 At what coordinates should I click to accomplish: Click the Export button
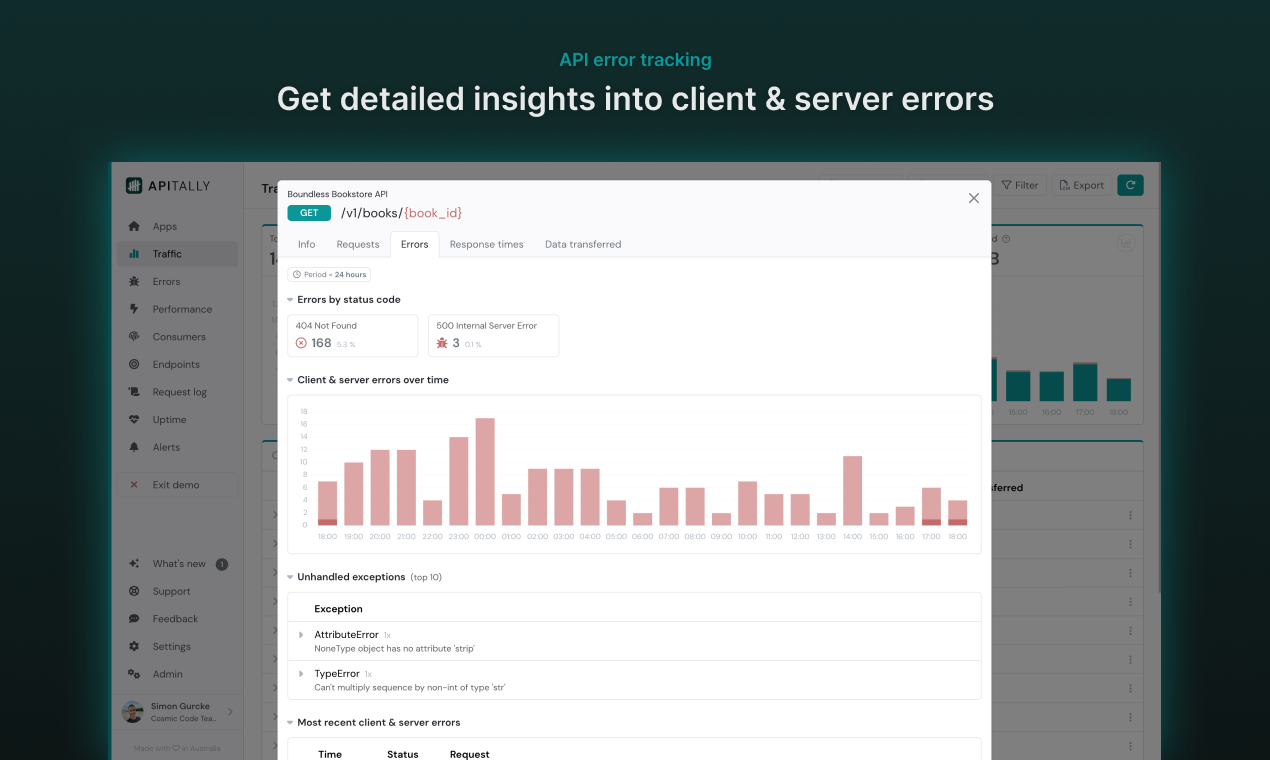pyautogui.click(x=1081, y=185)
